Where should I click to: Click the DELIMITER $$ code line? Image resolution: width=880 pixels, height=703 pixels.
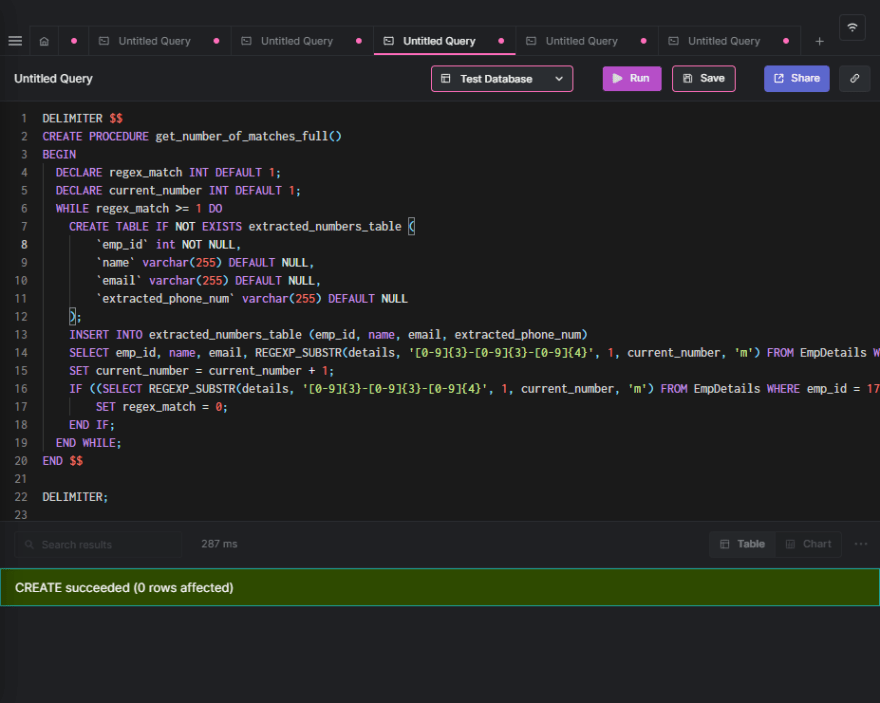[82, 118]
